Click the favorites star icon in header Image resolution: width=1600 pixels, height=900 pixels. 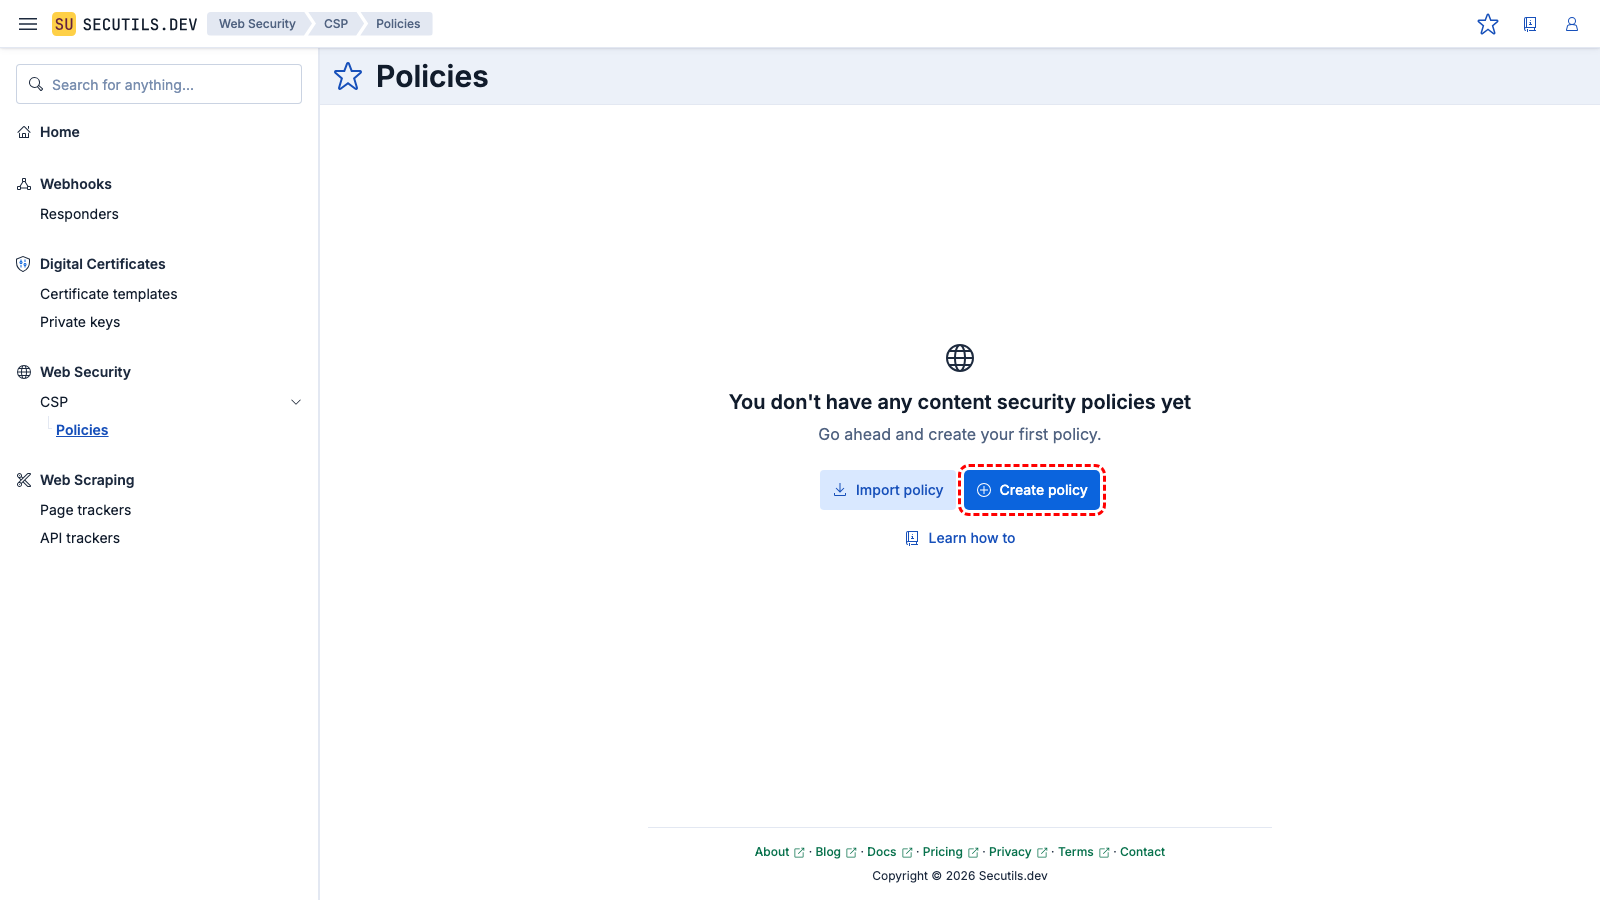point(1488,24)
